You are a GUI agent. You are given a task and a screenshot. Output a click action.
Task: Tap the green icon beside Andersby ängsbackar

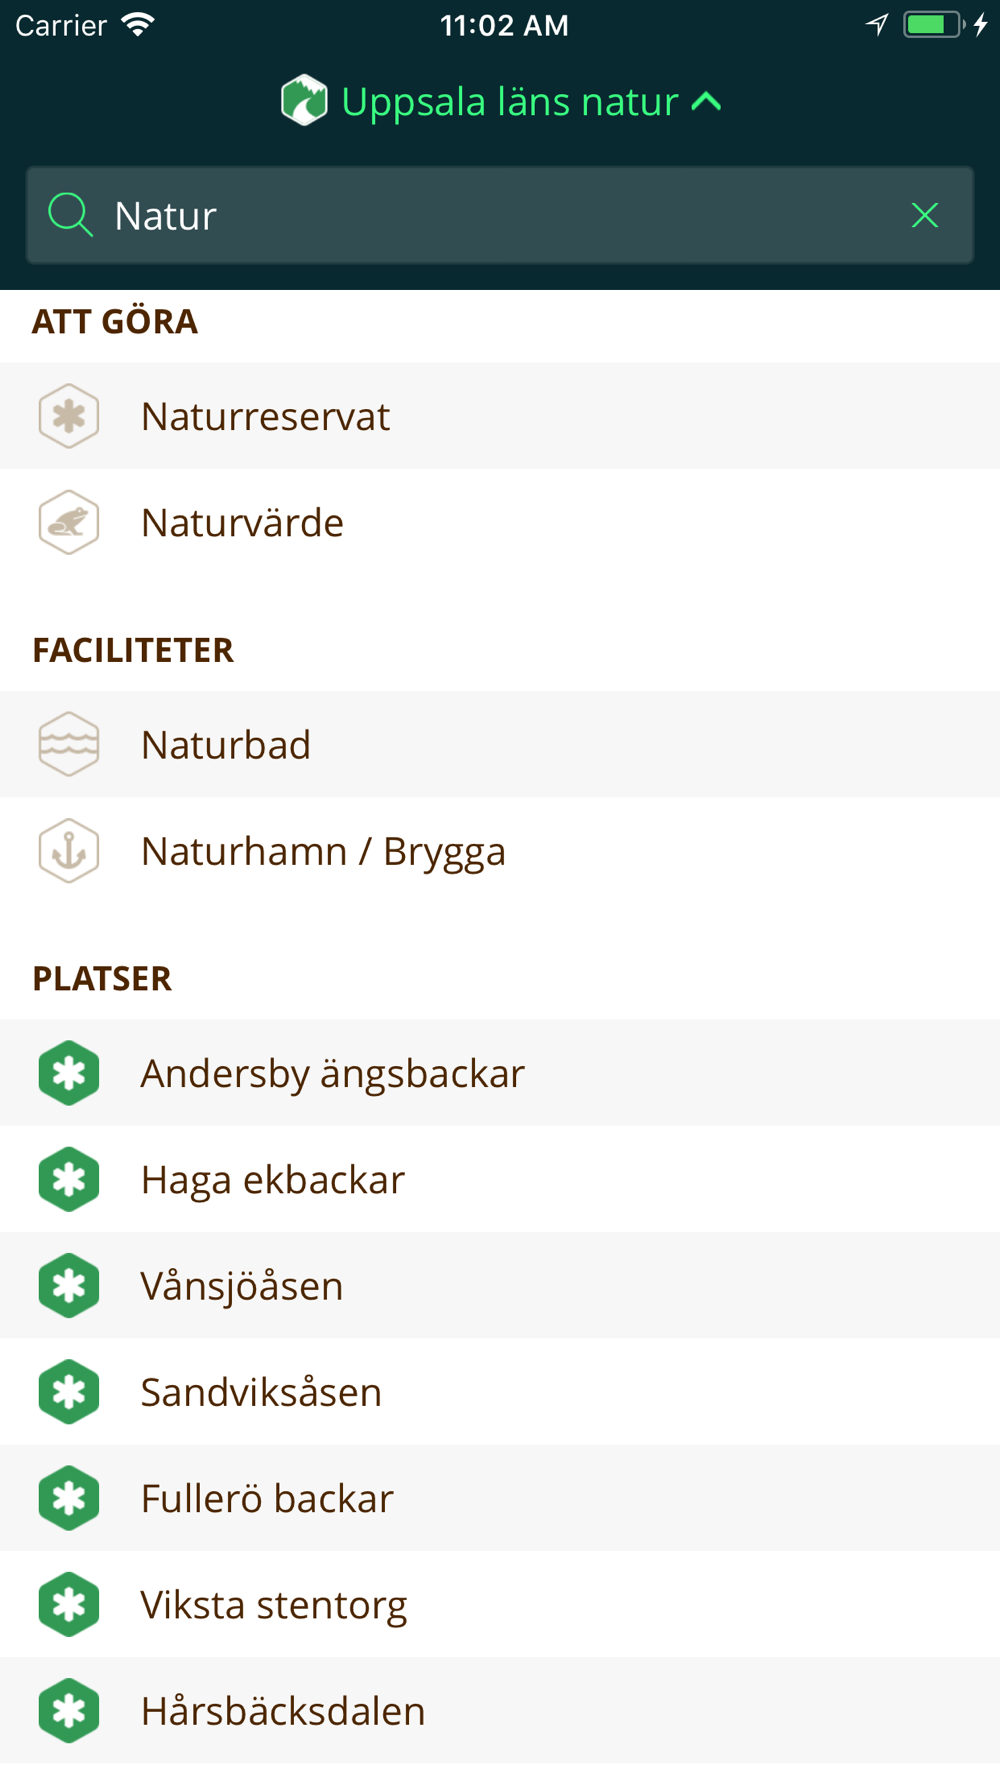(x=69, y=1073)
